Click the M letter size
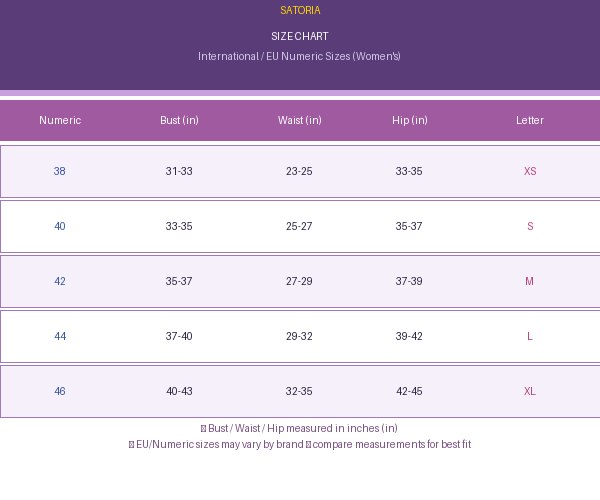This screenshot has height=500, width=600. [530, 281]
